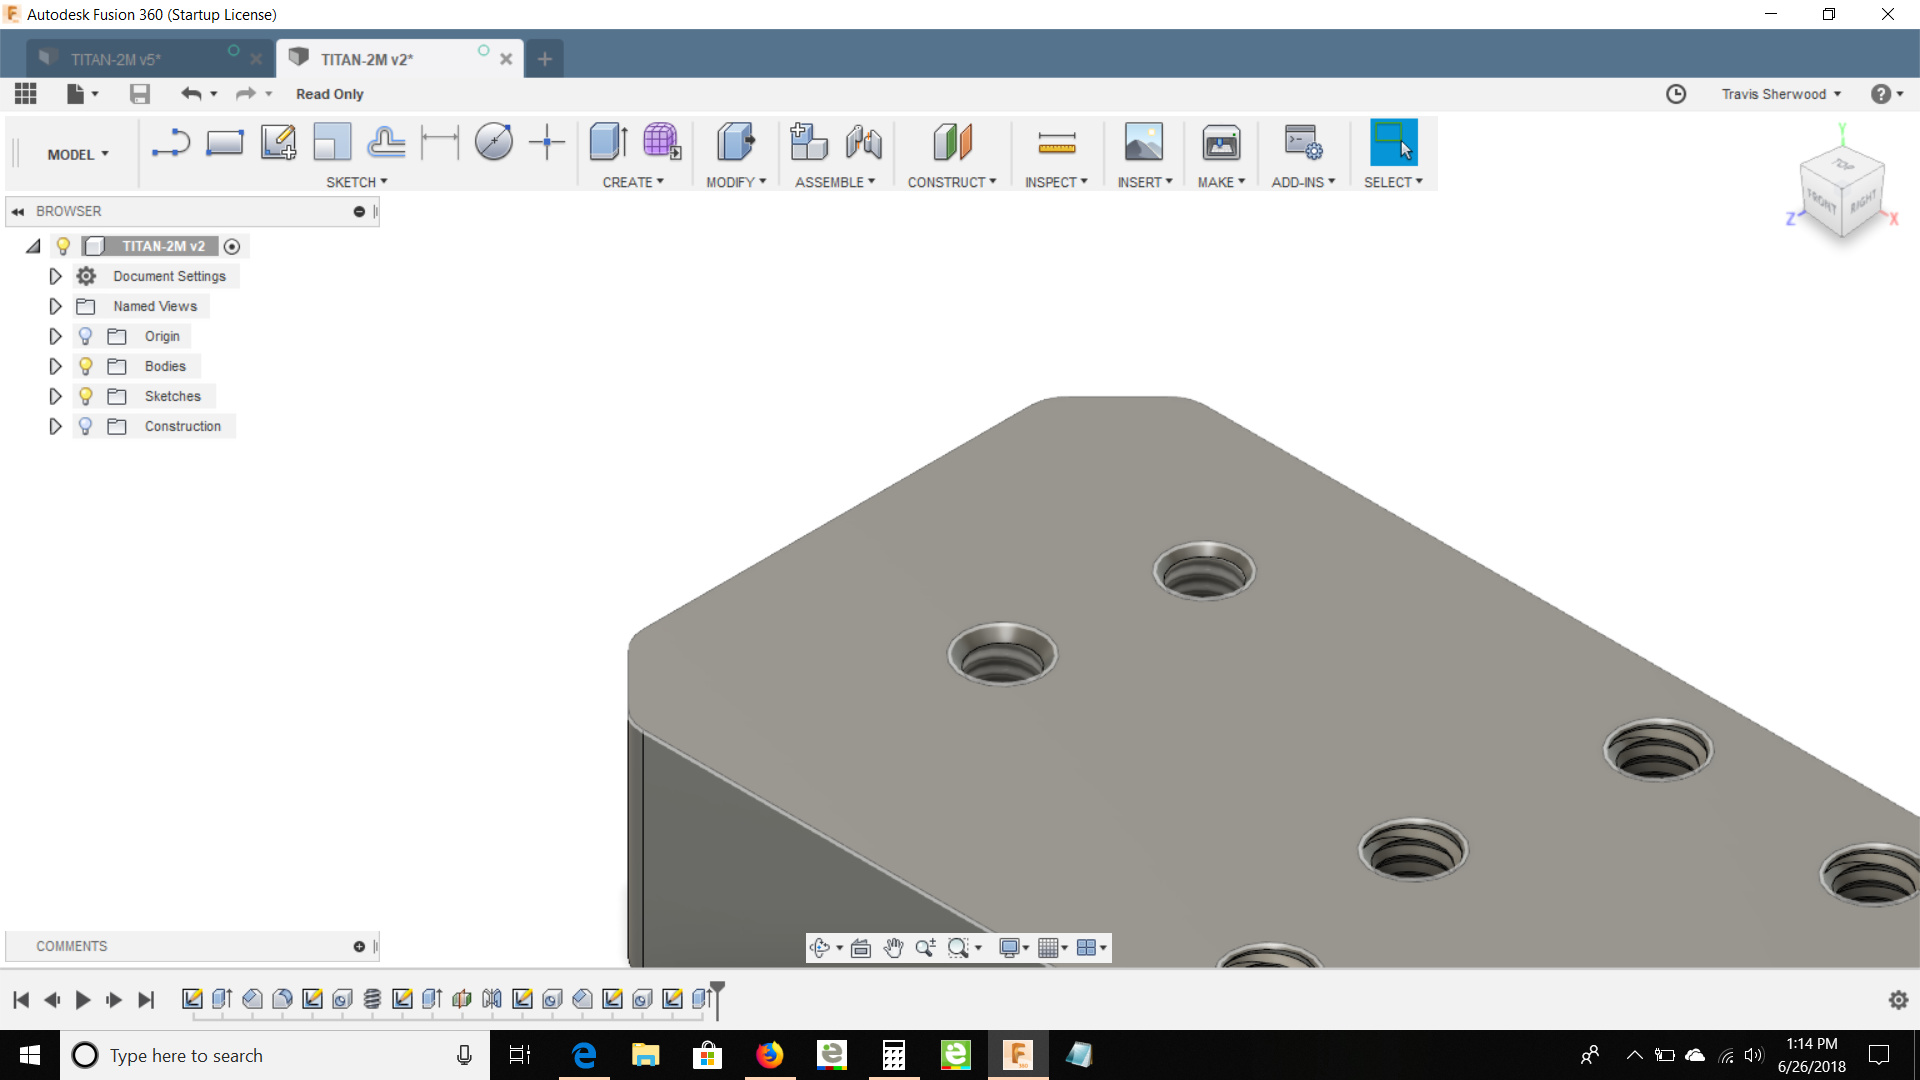The height and width of the screenshot is (1080, 1920).
Task: Click the 2-point Rectangle sketch tool
Action: [224, 142]
